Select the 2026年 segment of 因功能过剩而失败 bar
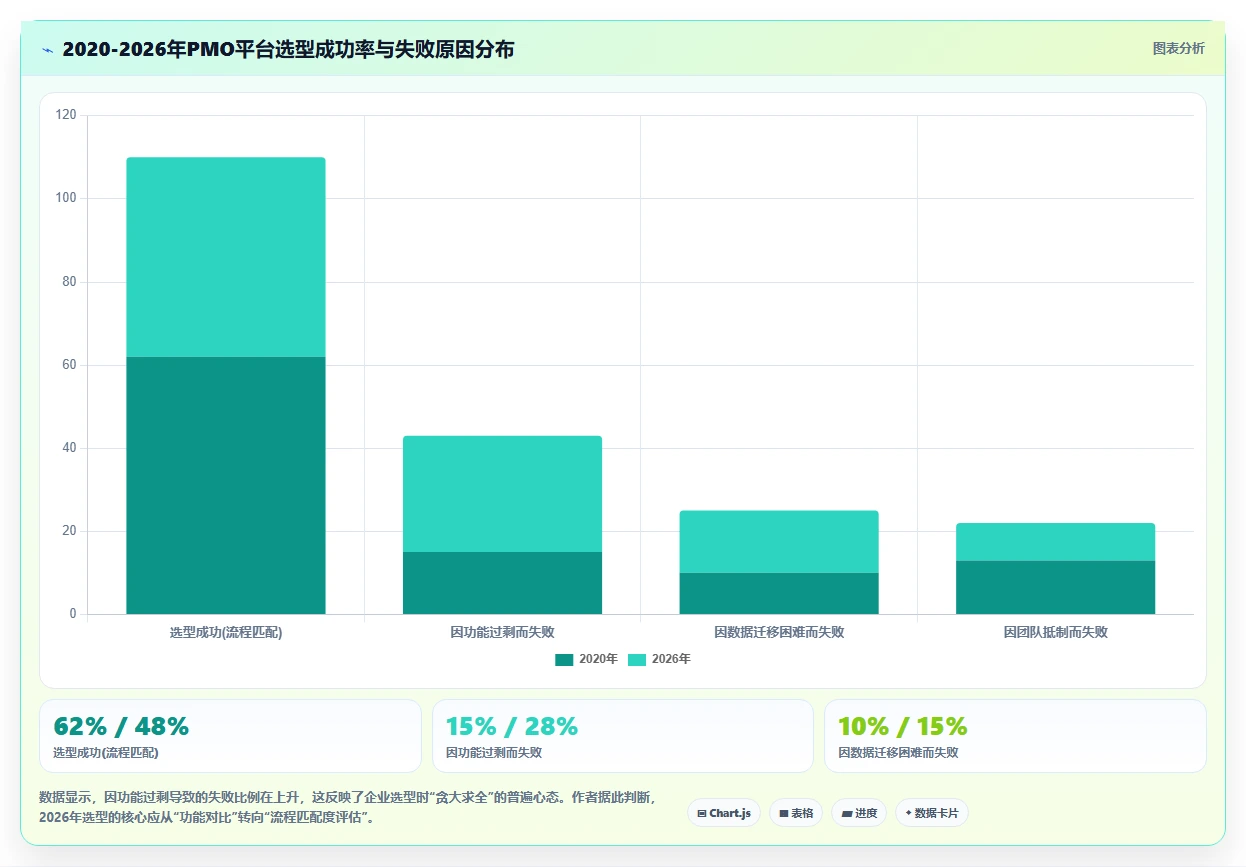This screenshot has width=1246, height=867. tap(502, 494)
